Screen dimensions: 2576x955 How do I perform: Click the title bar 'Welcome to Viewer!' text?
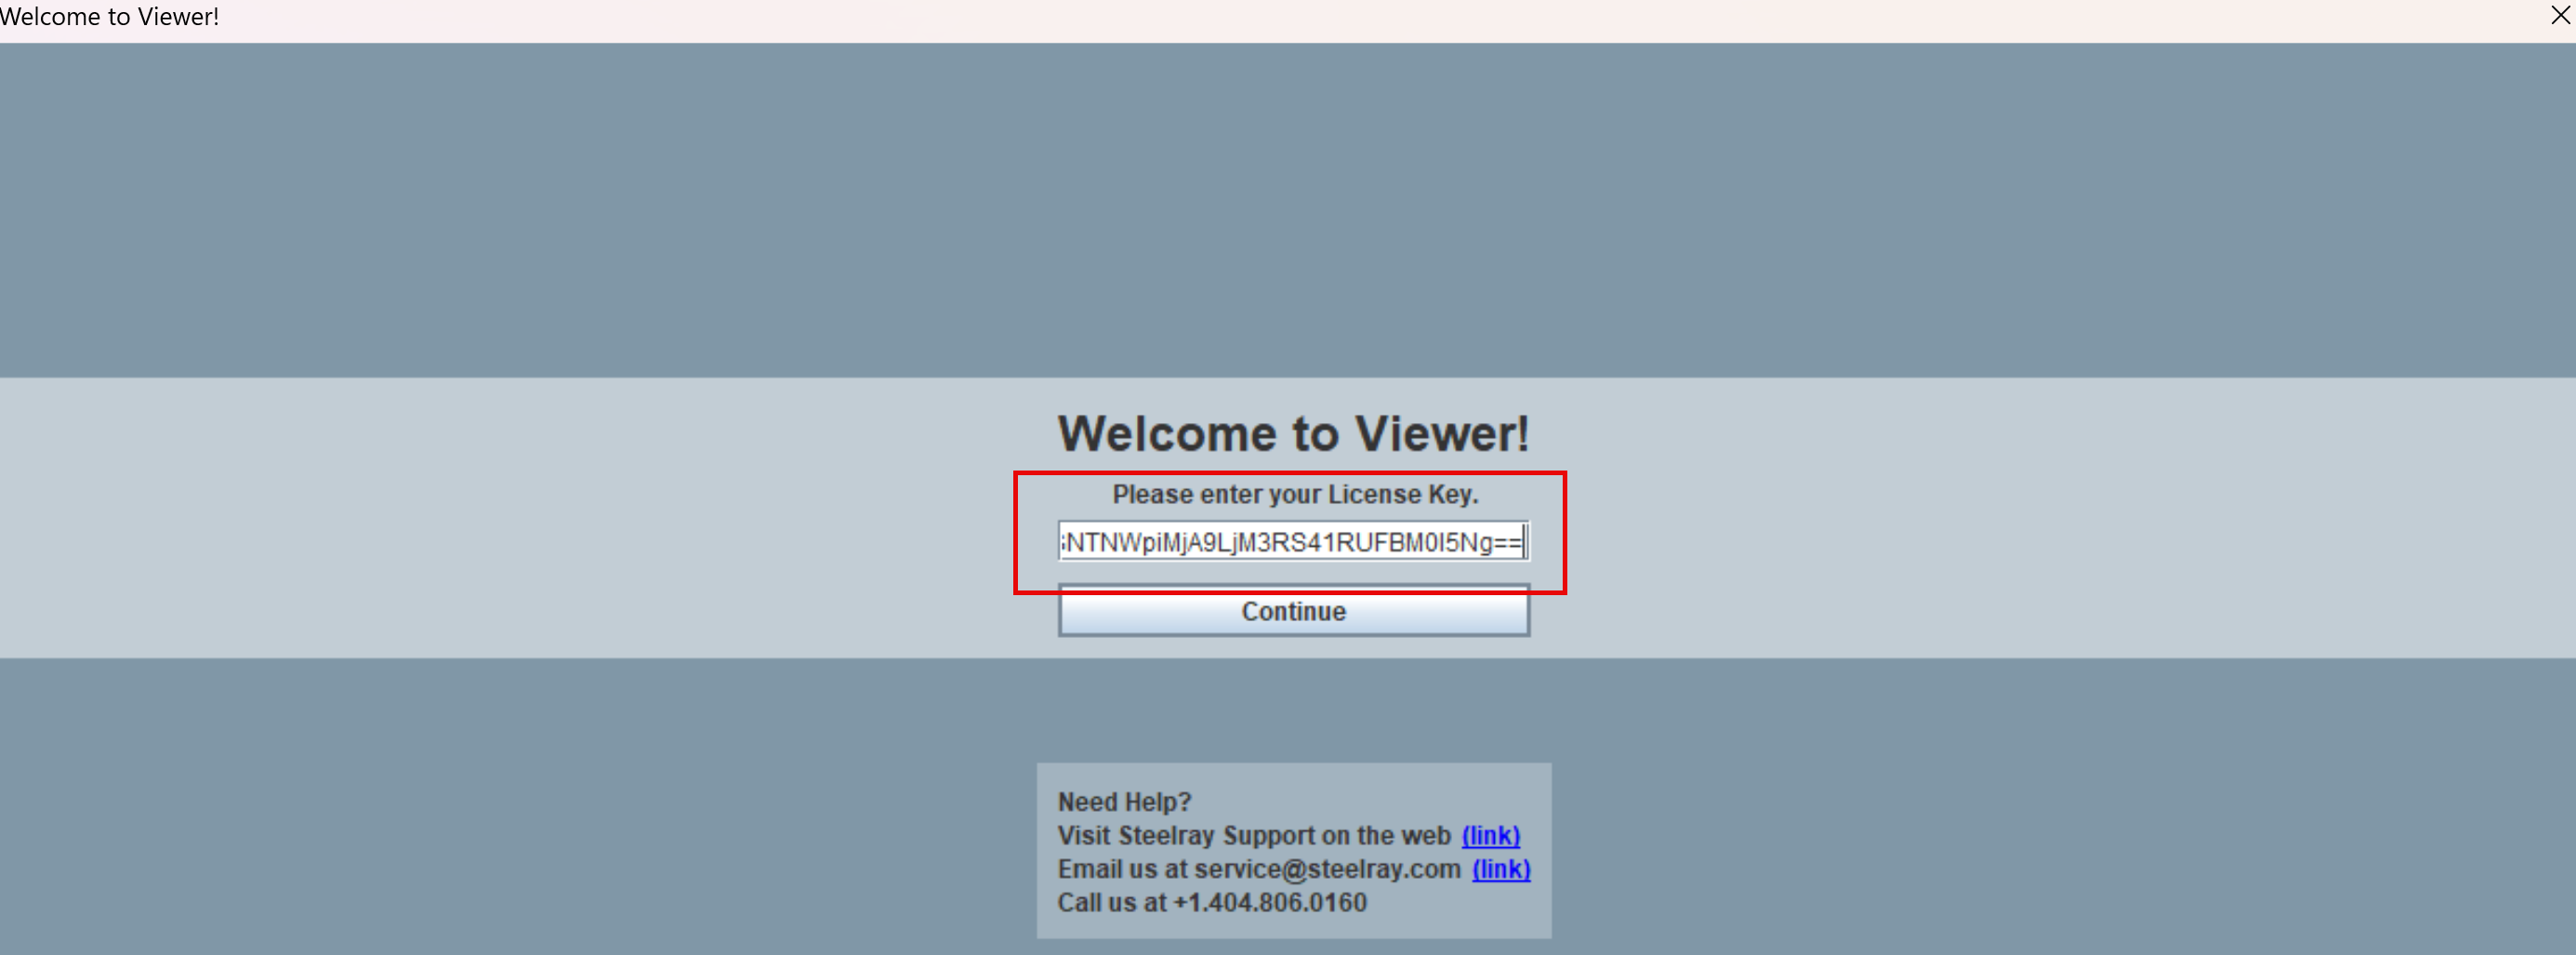pos(110,17)
